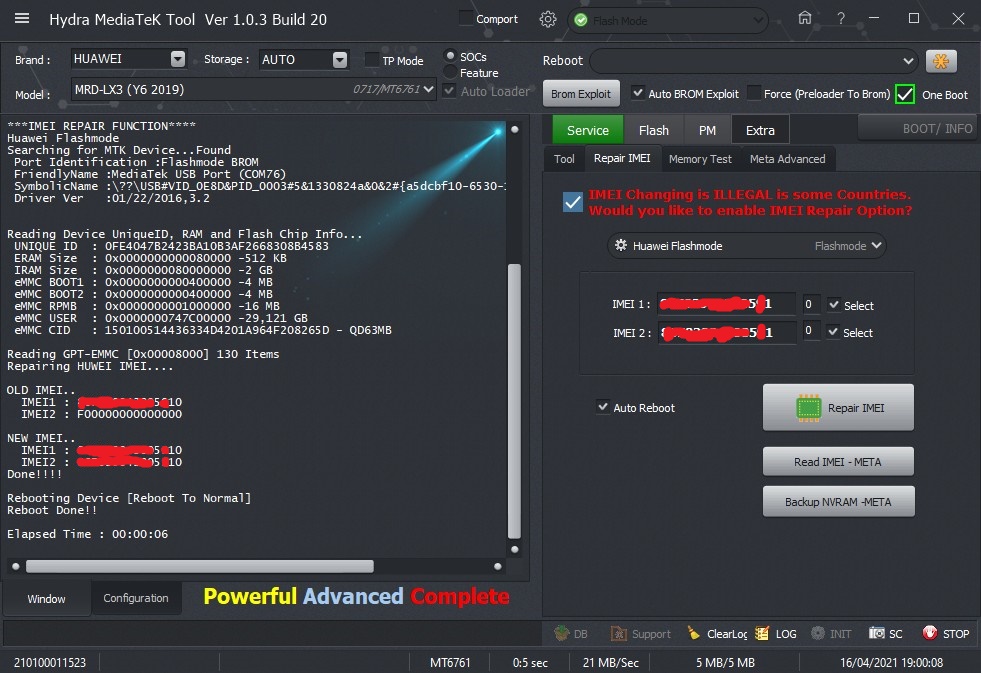Select the Repair IMEI sub-tab
981x673 pixels.
622,158
